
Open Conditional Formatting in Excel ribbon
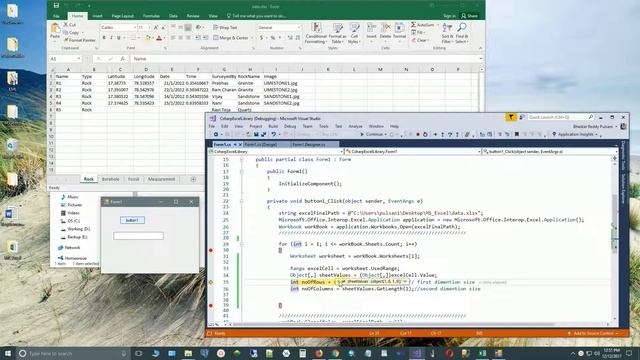(x=316, y=33)
